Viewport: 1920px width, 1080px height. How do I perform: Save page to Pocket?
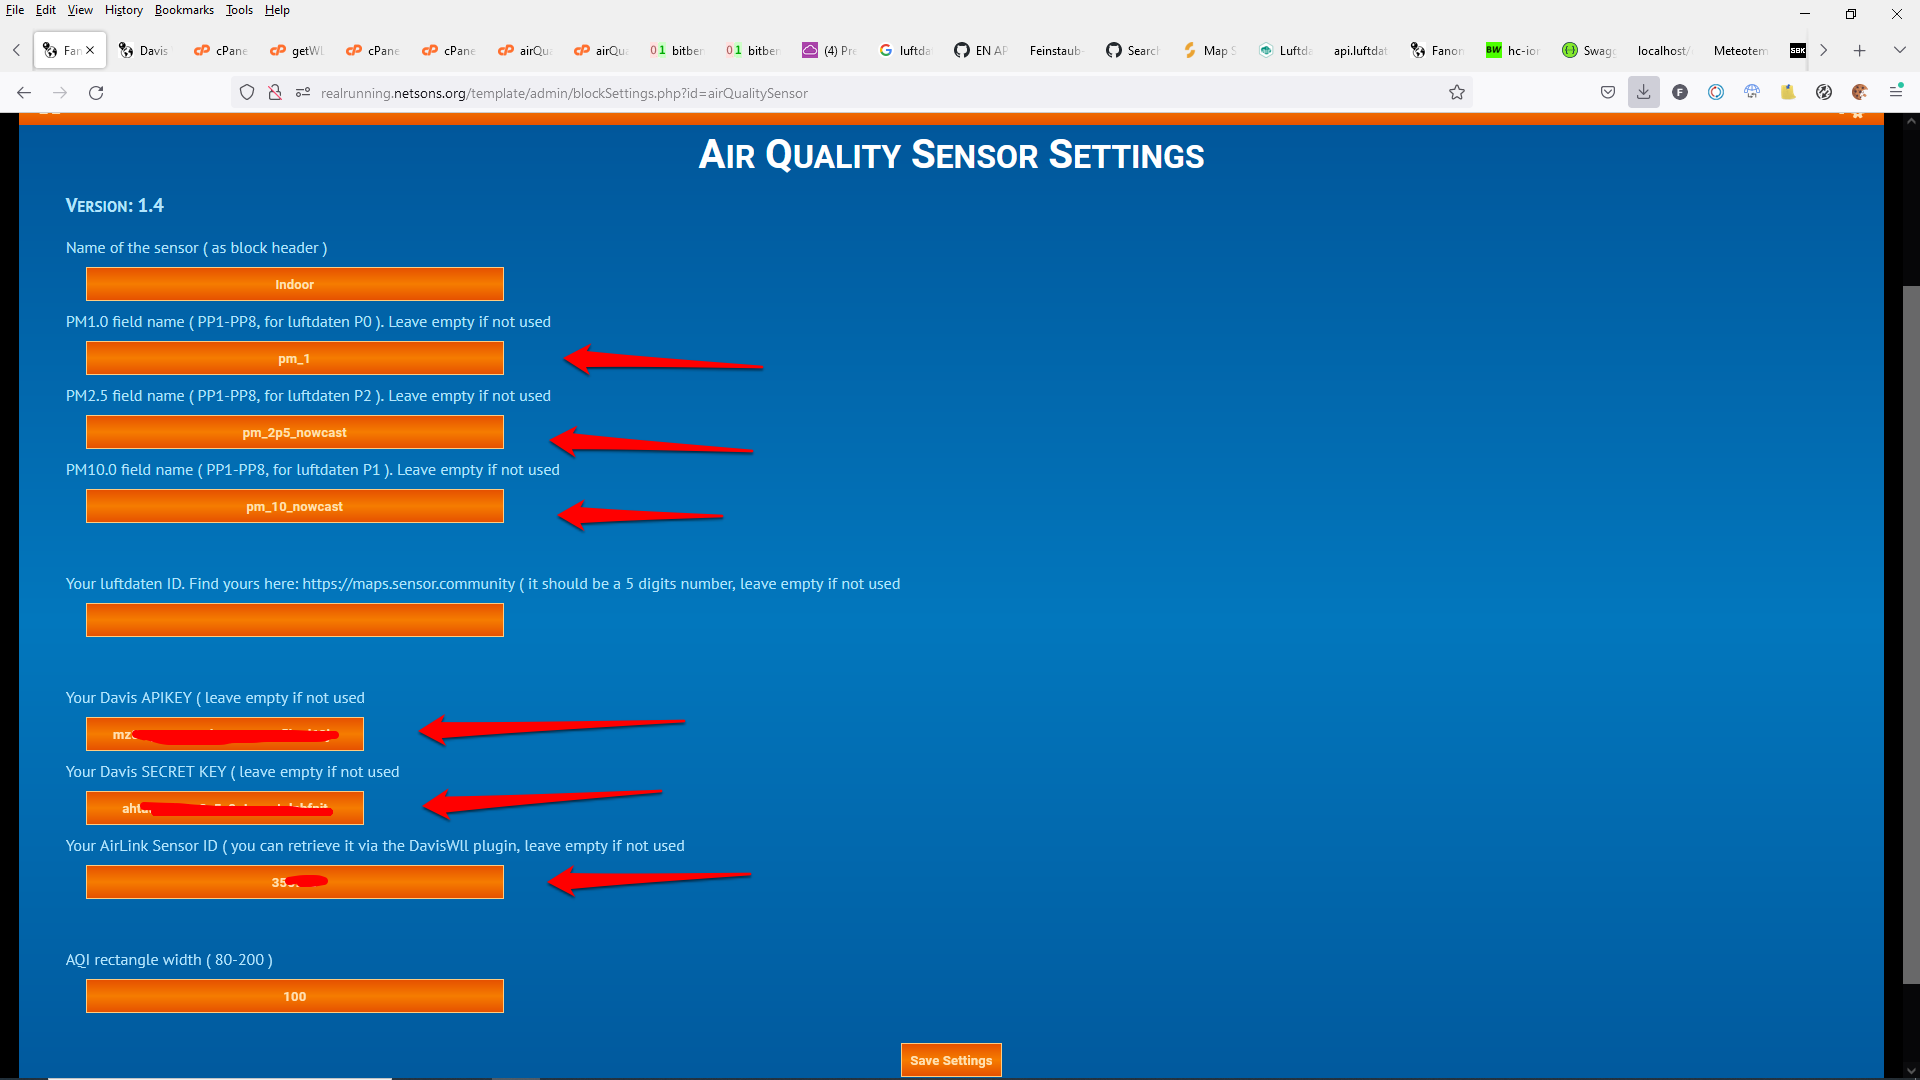click(x=1608, y=93)
